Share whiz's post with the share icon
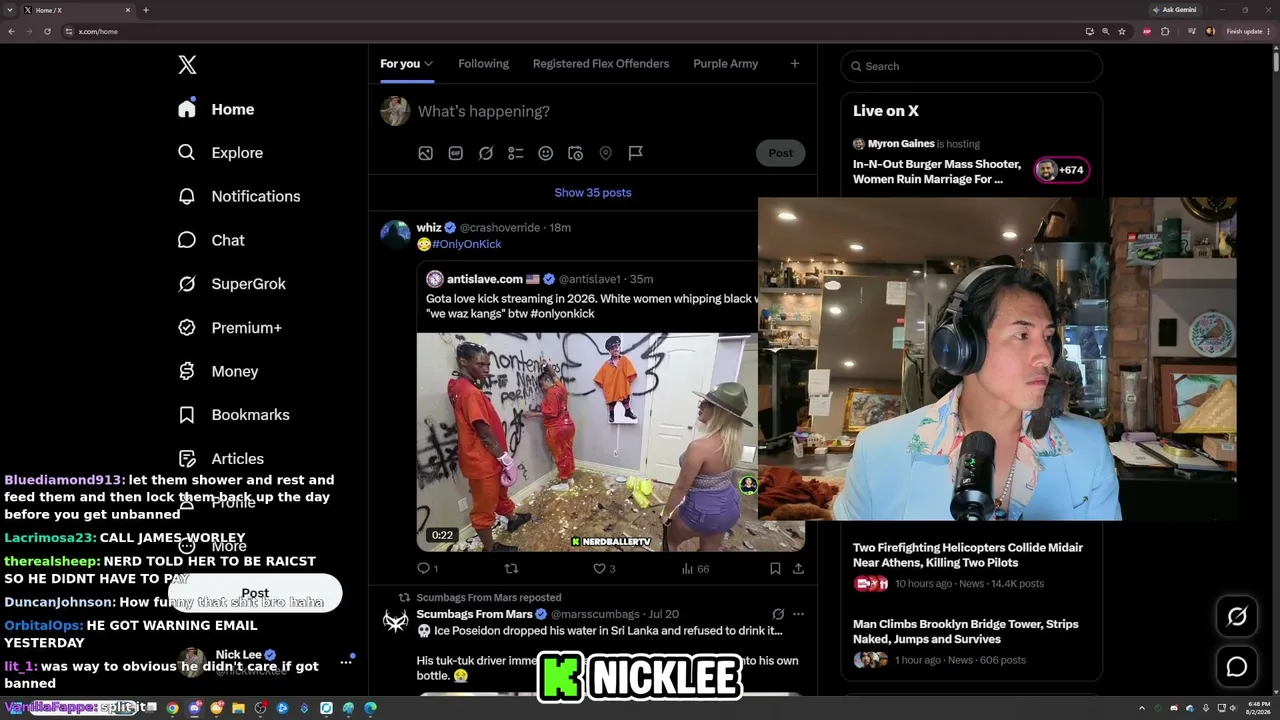The image size is (1280, 720). coord(798,569)
